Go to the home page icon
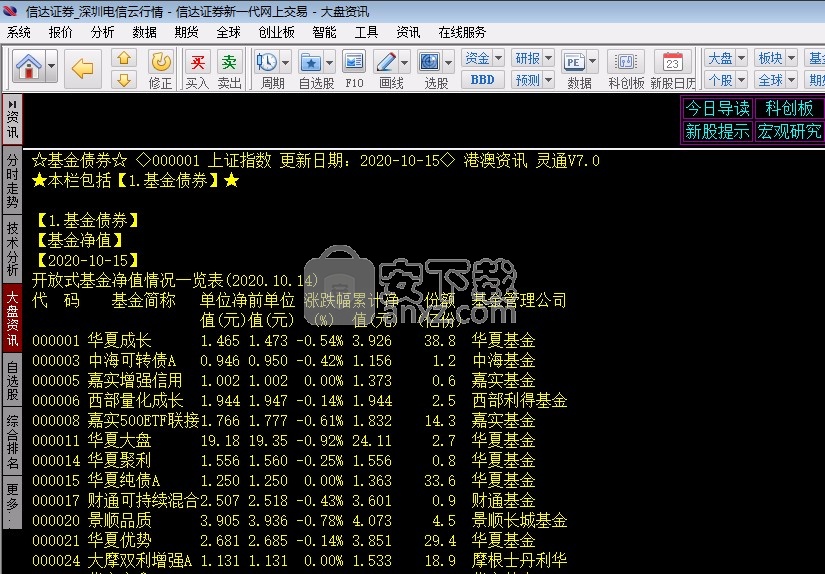The height and width of the screenshot is (574, 825). point(28,66)
